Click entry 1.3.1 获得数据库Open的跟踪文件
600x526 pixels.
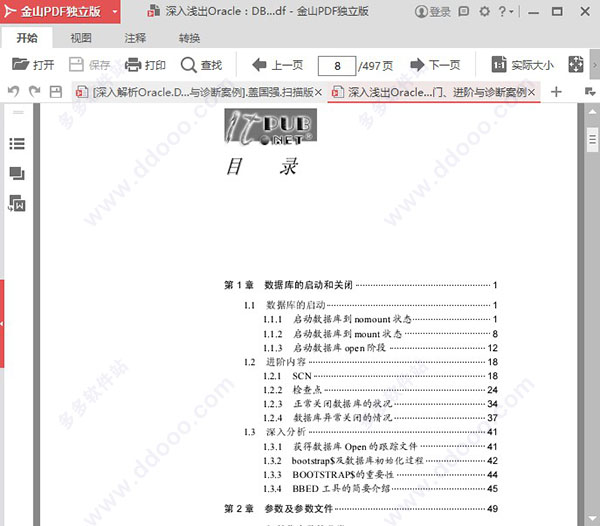pos(380,446)
